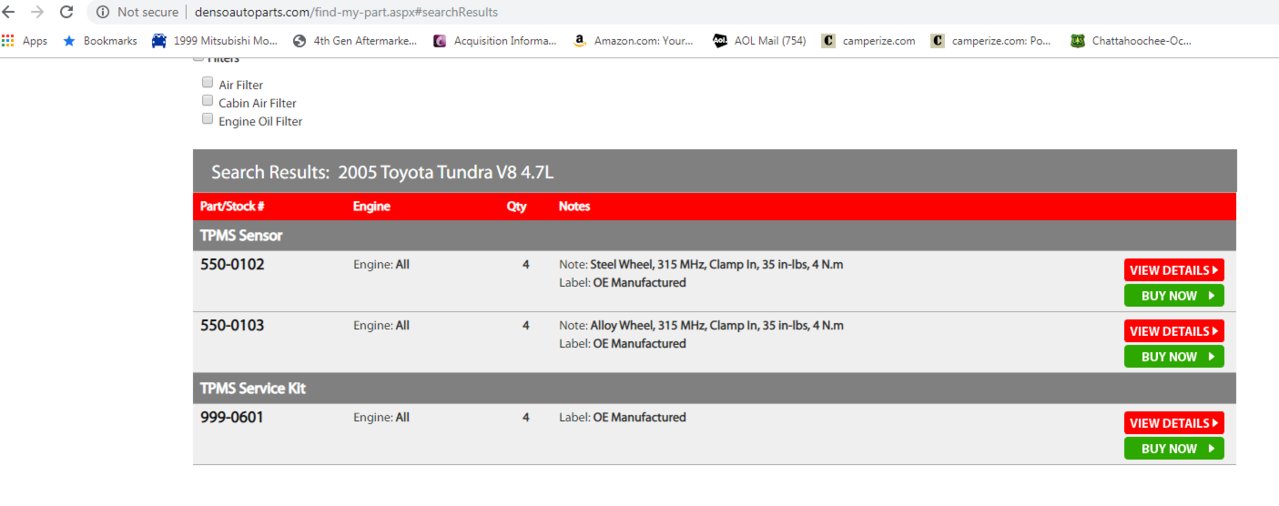Click OE Manufactured label for 999-0601
The width and height of the screenshot is (1279, 506).
[639, 418]
